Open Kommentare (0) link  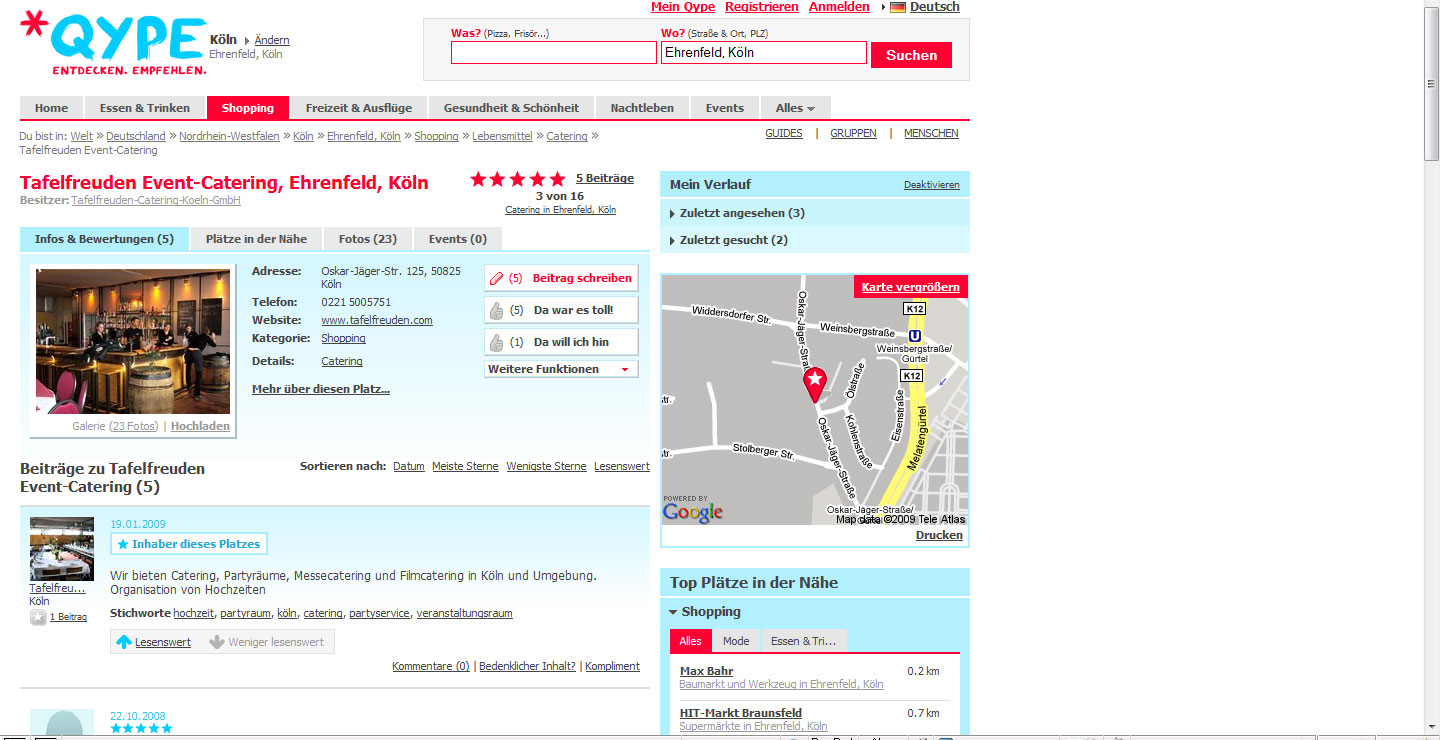[431, 666]
